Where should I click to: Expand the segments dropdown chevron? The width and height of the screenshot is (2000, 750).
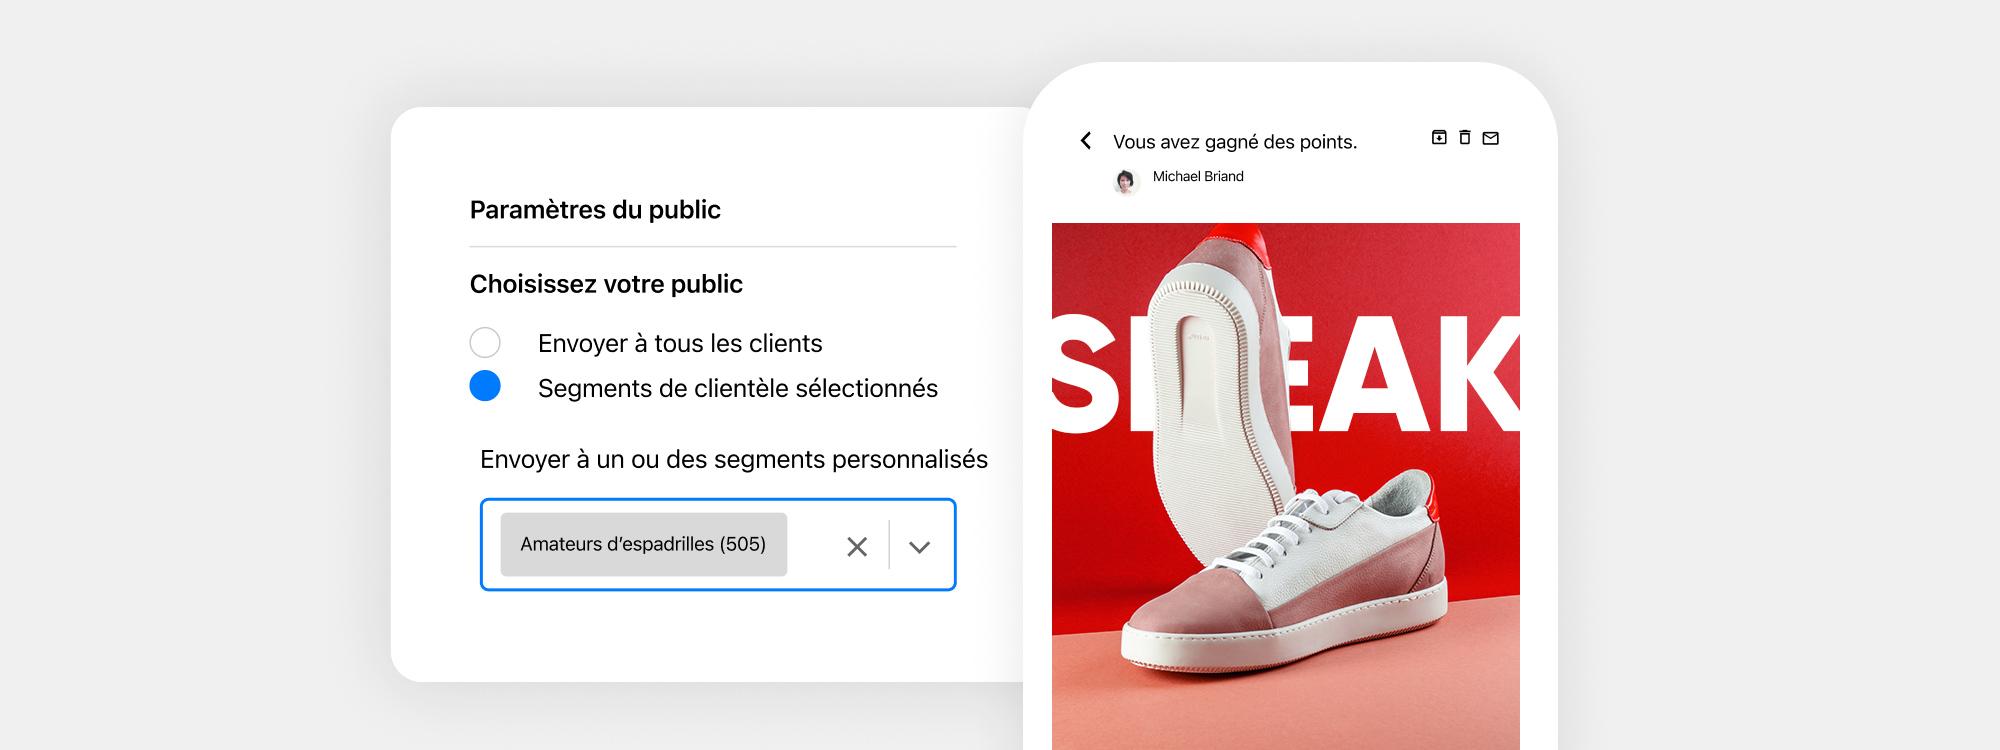point(920,546)
